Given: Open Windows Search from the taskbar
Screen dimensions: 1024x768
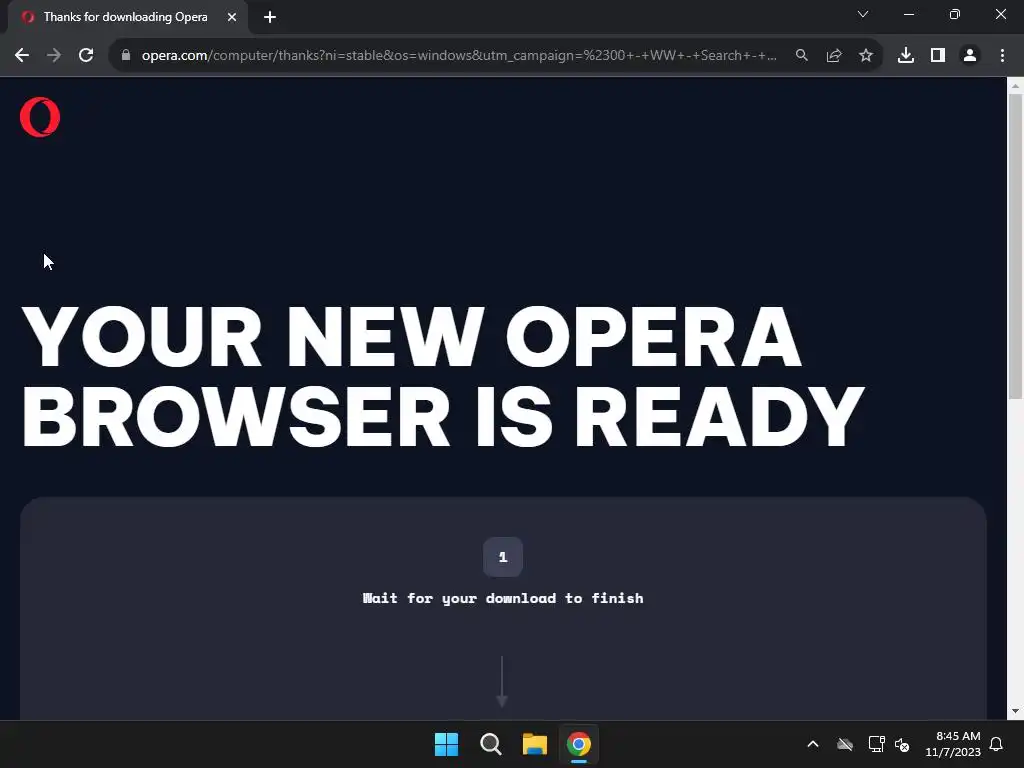Looking at the screenshot, I should (x=490, y=744).
